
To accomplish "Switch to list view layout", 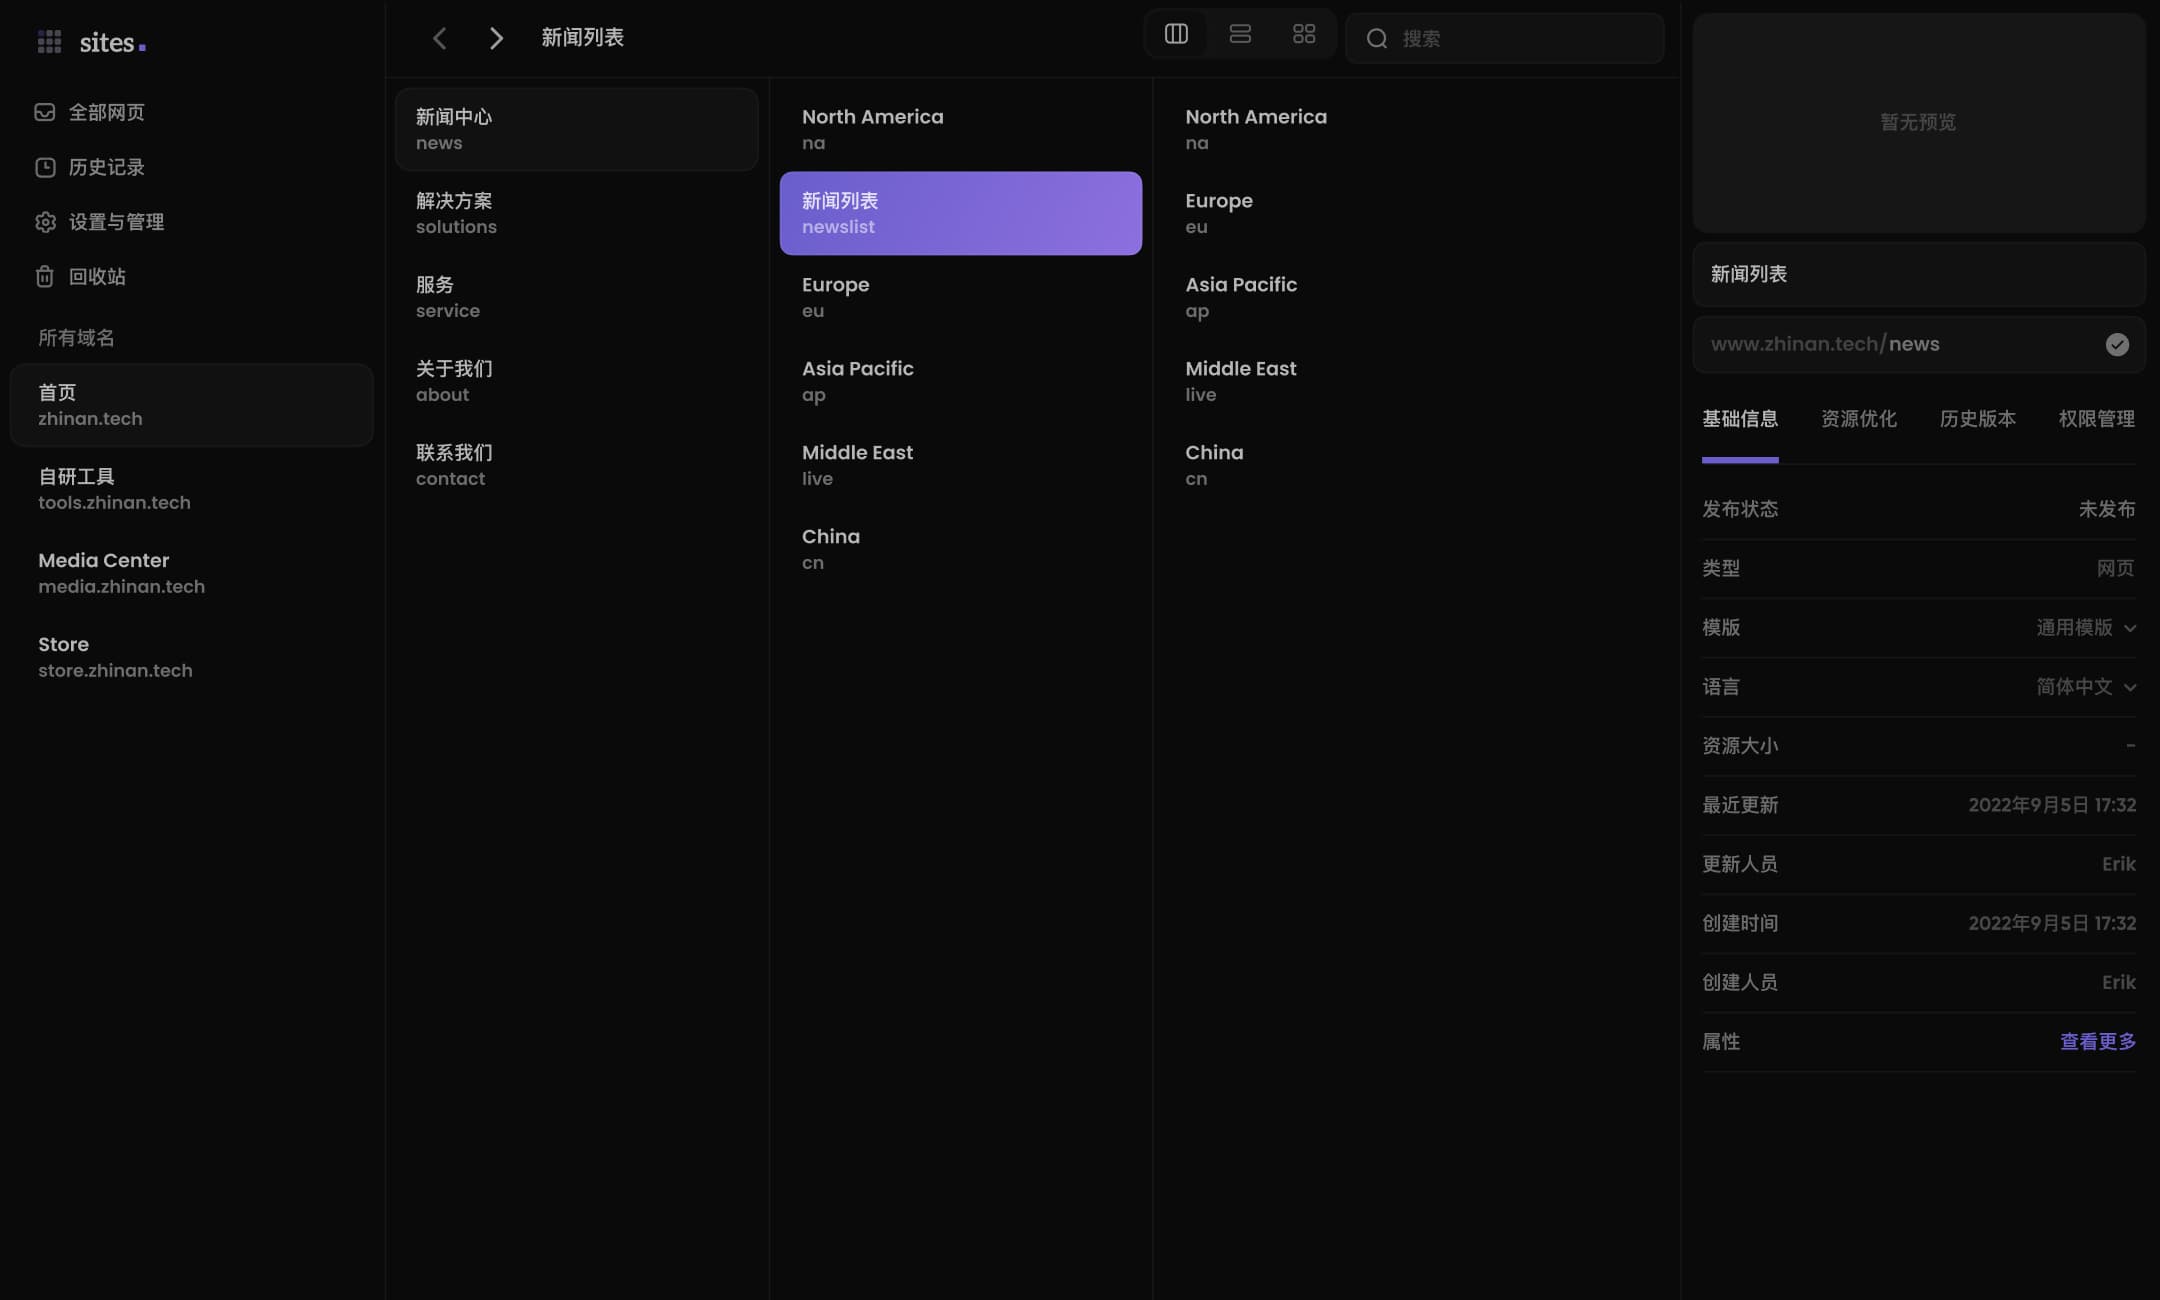I will pos(1240,35).
